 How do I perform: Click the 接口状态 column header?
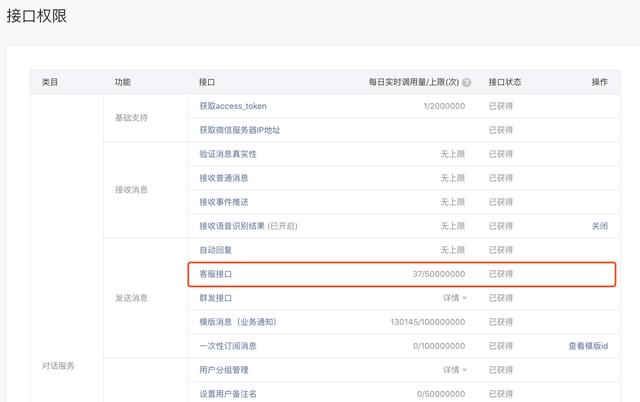[504, 82]
